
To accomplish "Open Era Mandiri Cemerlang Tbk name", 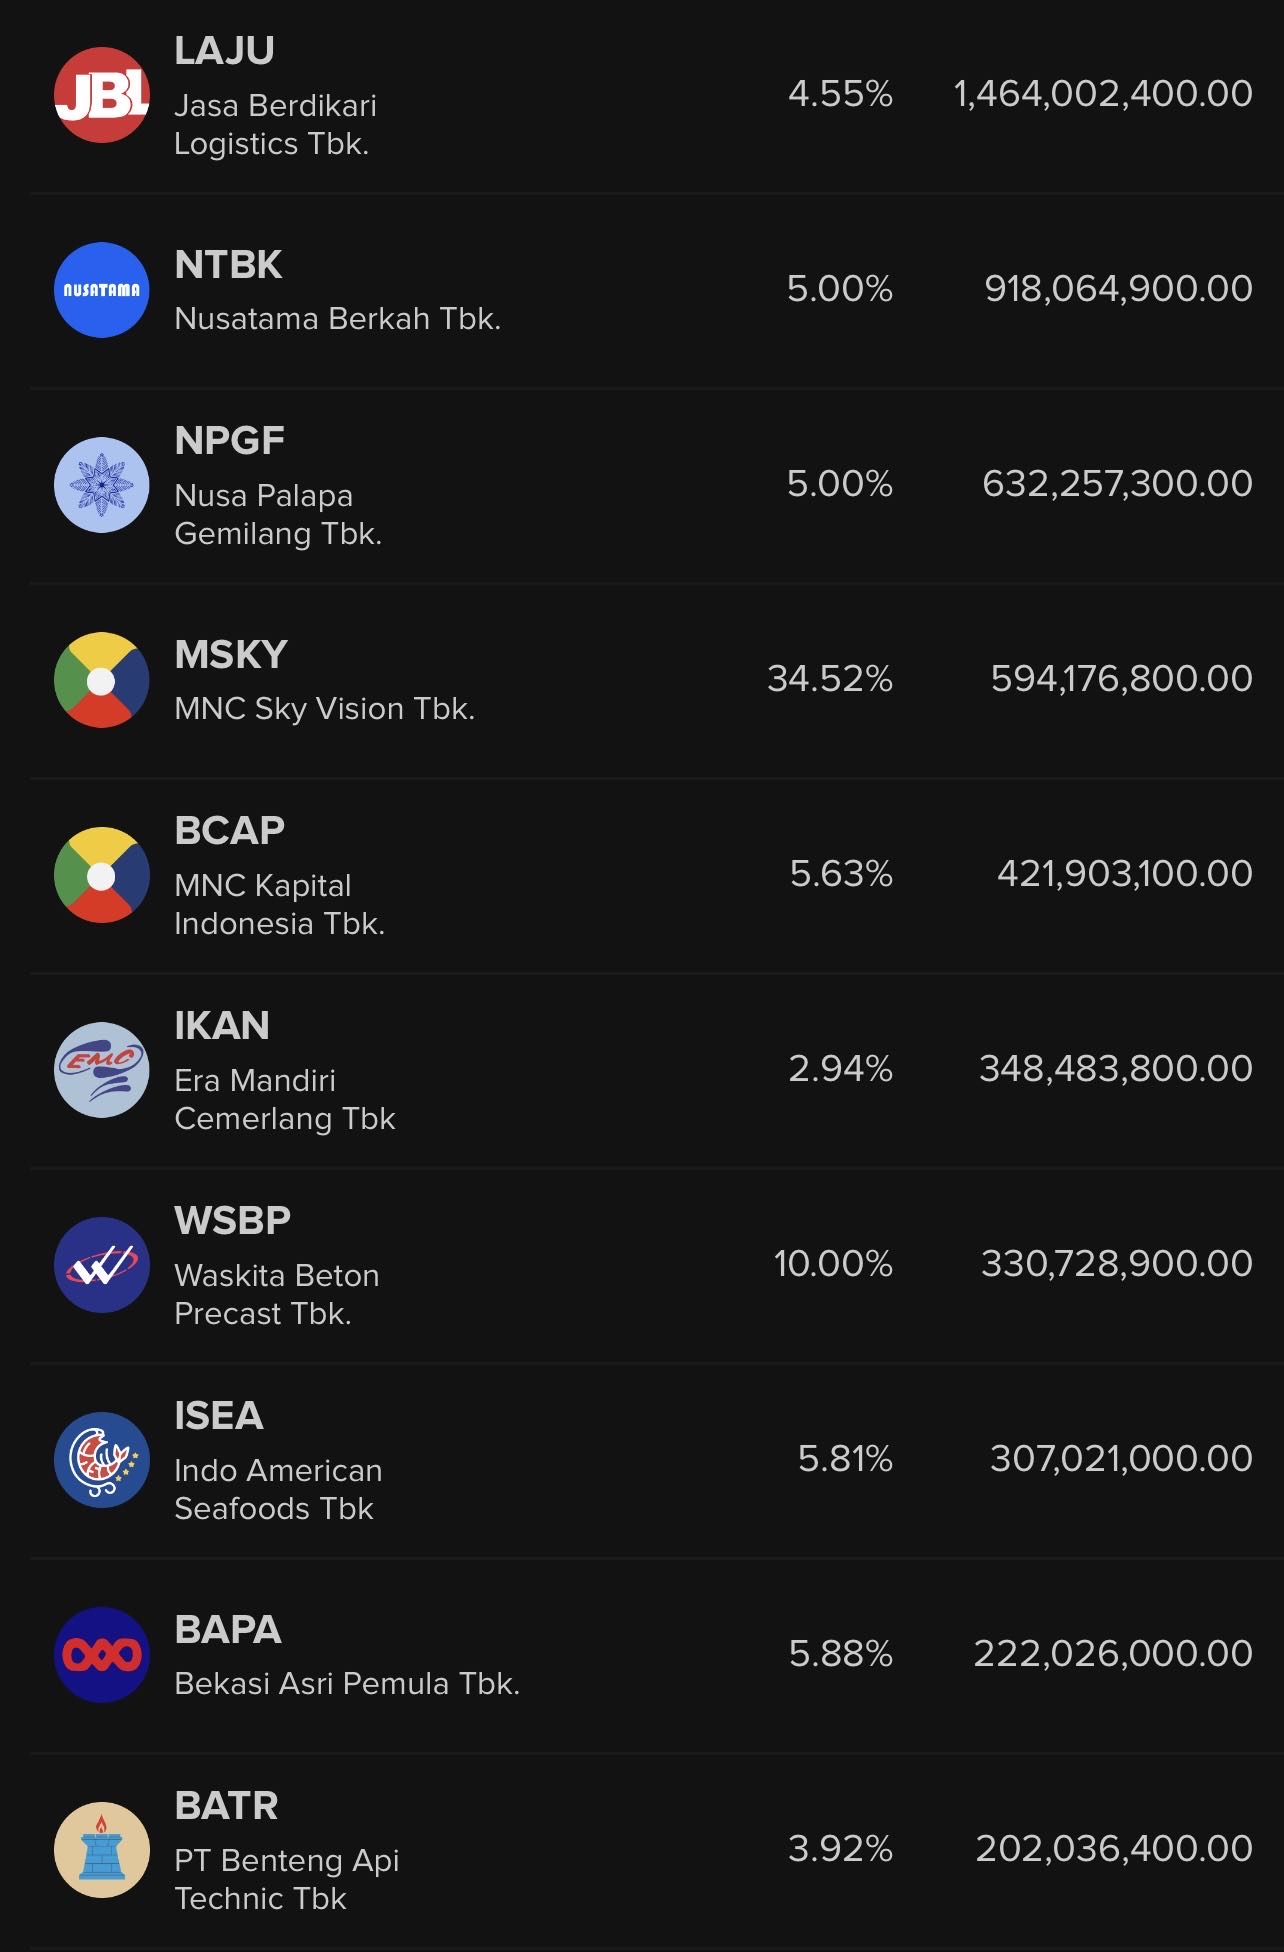I will coord(285,1099).
